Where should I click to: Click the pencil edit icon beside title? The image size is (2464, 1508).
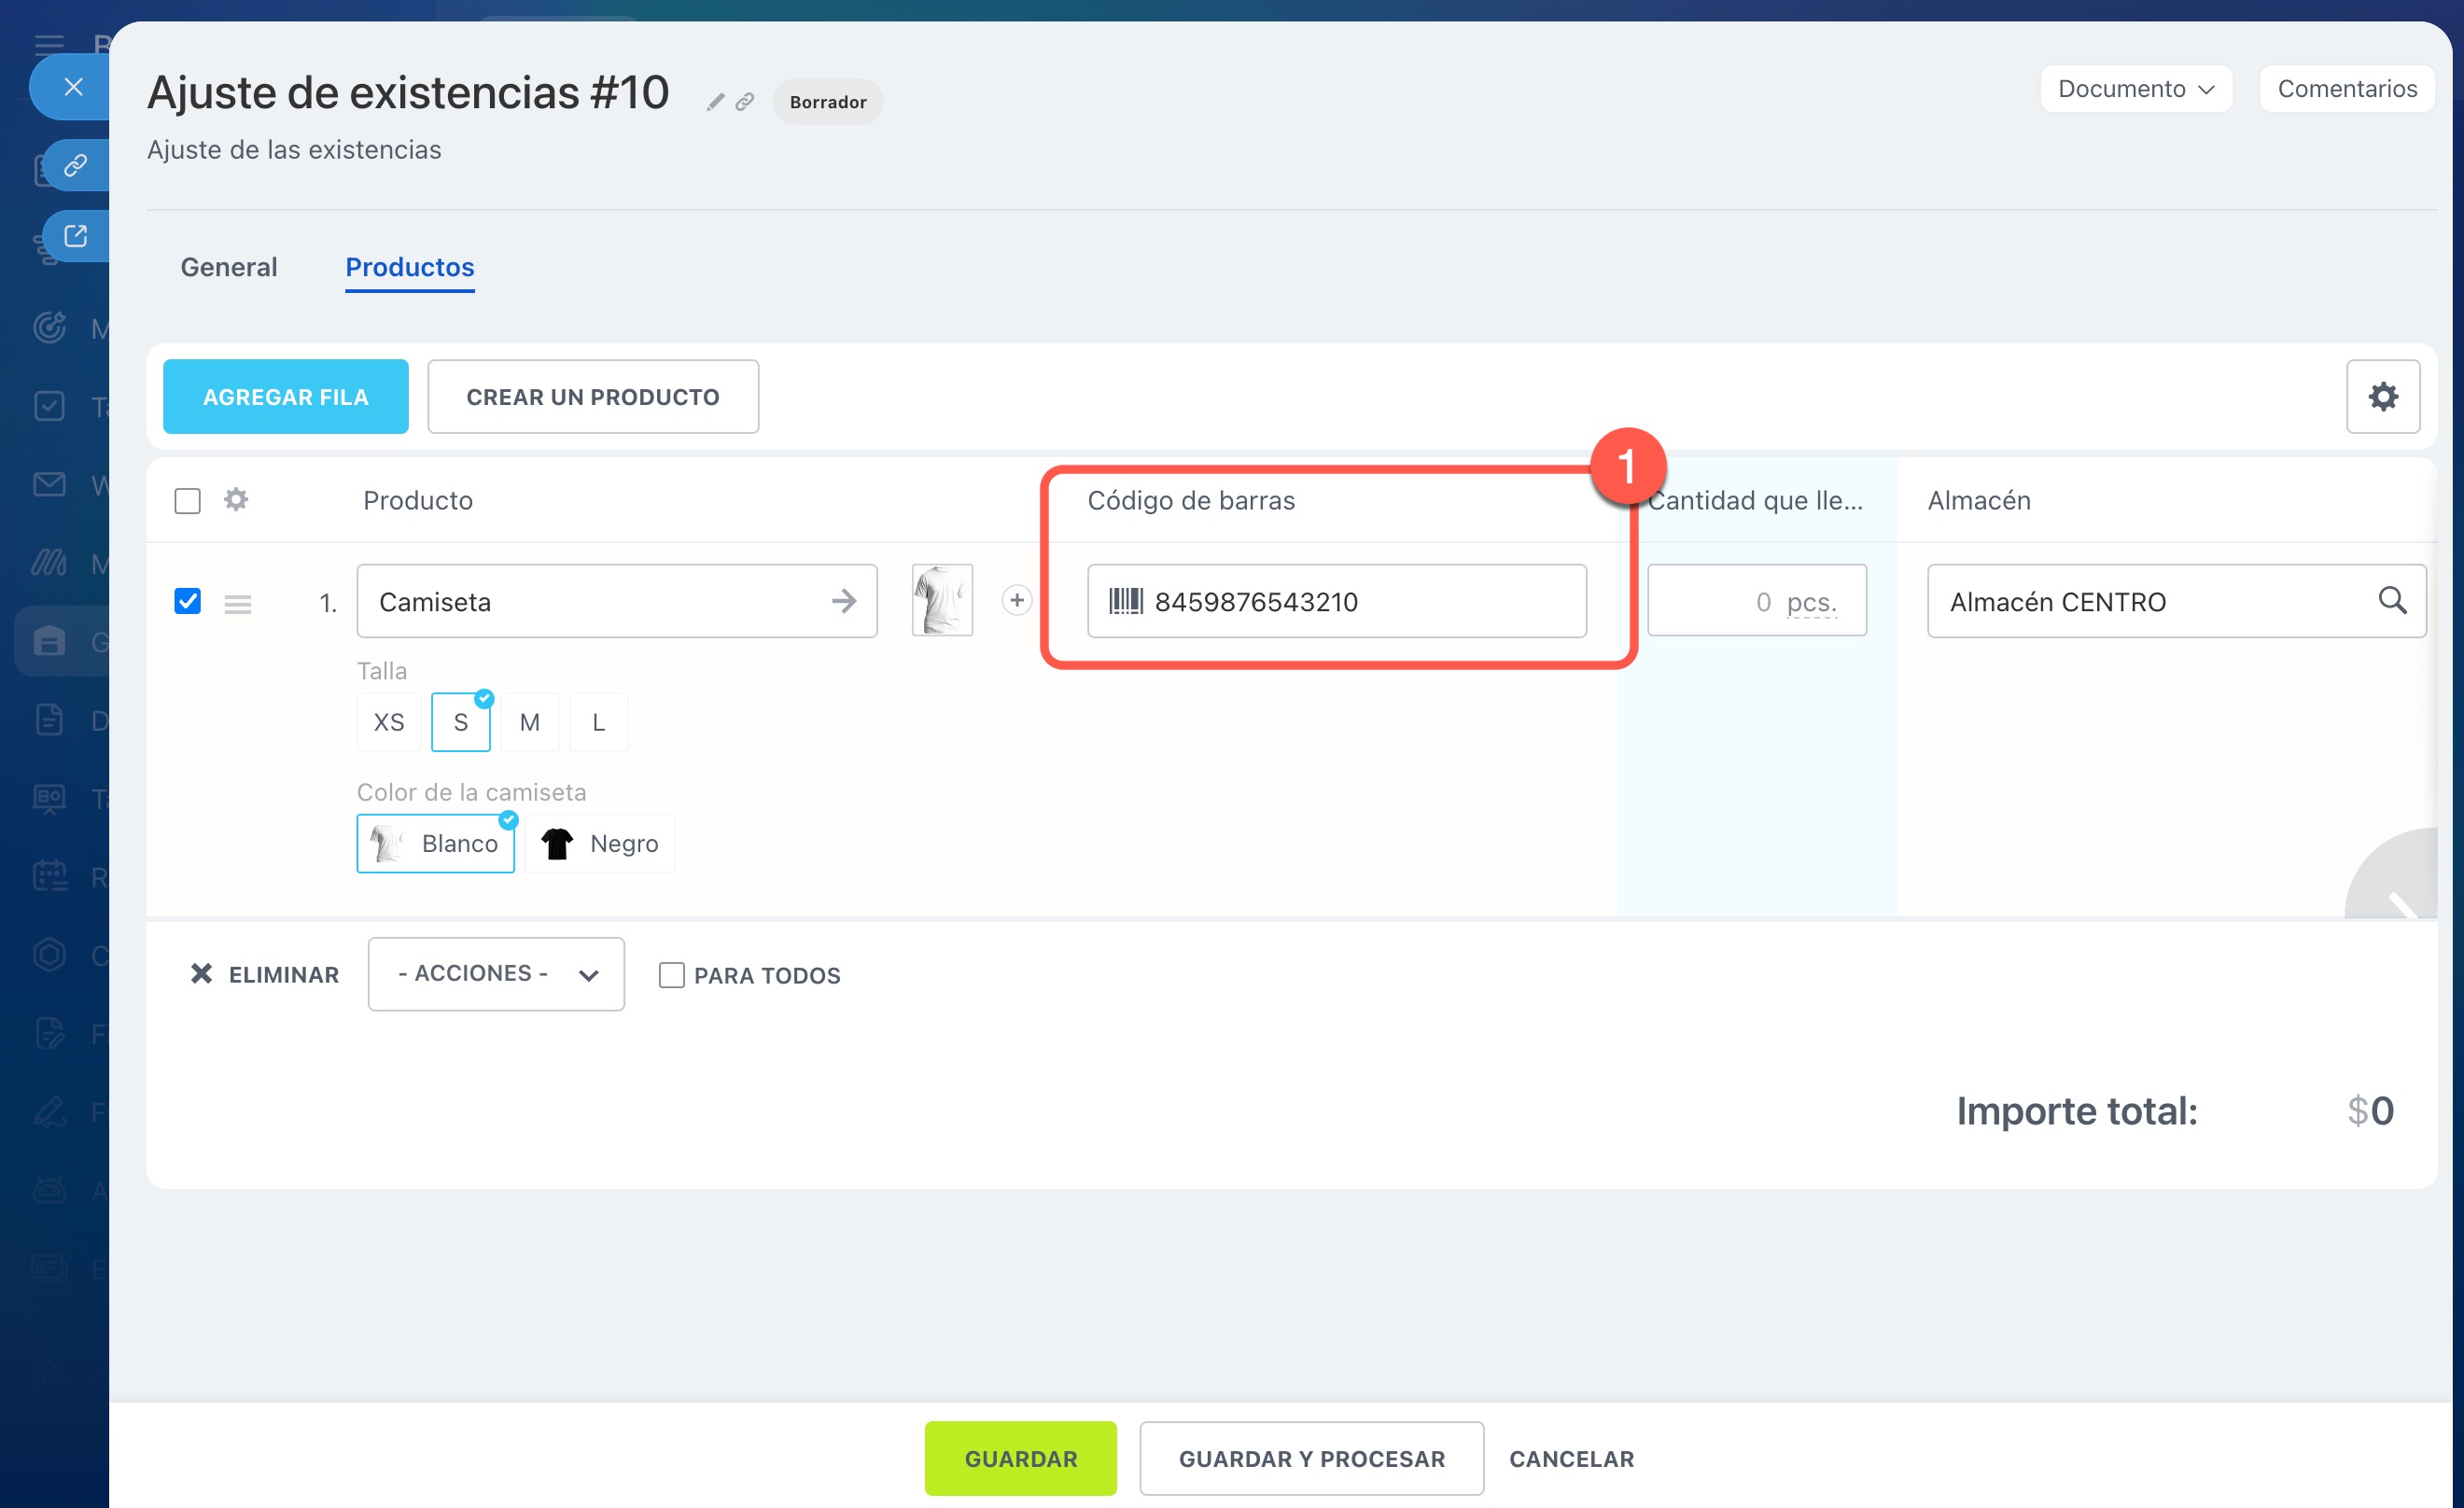(x=715, y=102)
